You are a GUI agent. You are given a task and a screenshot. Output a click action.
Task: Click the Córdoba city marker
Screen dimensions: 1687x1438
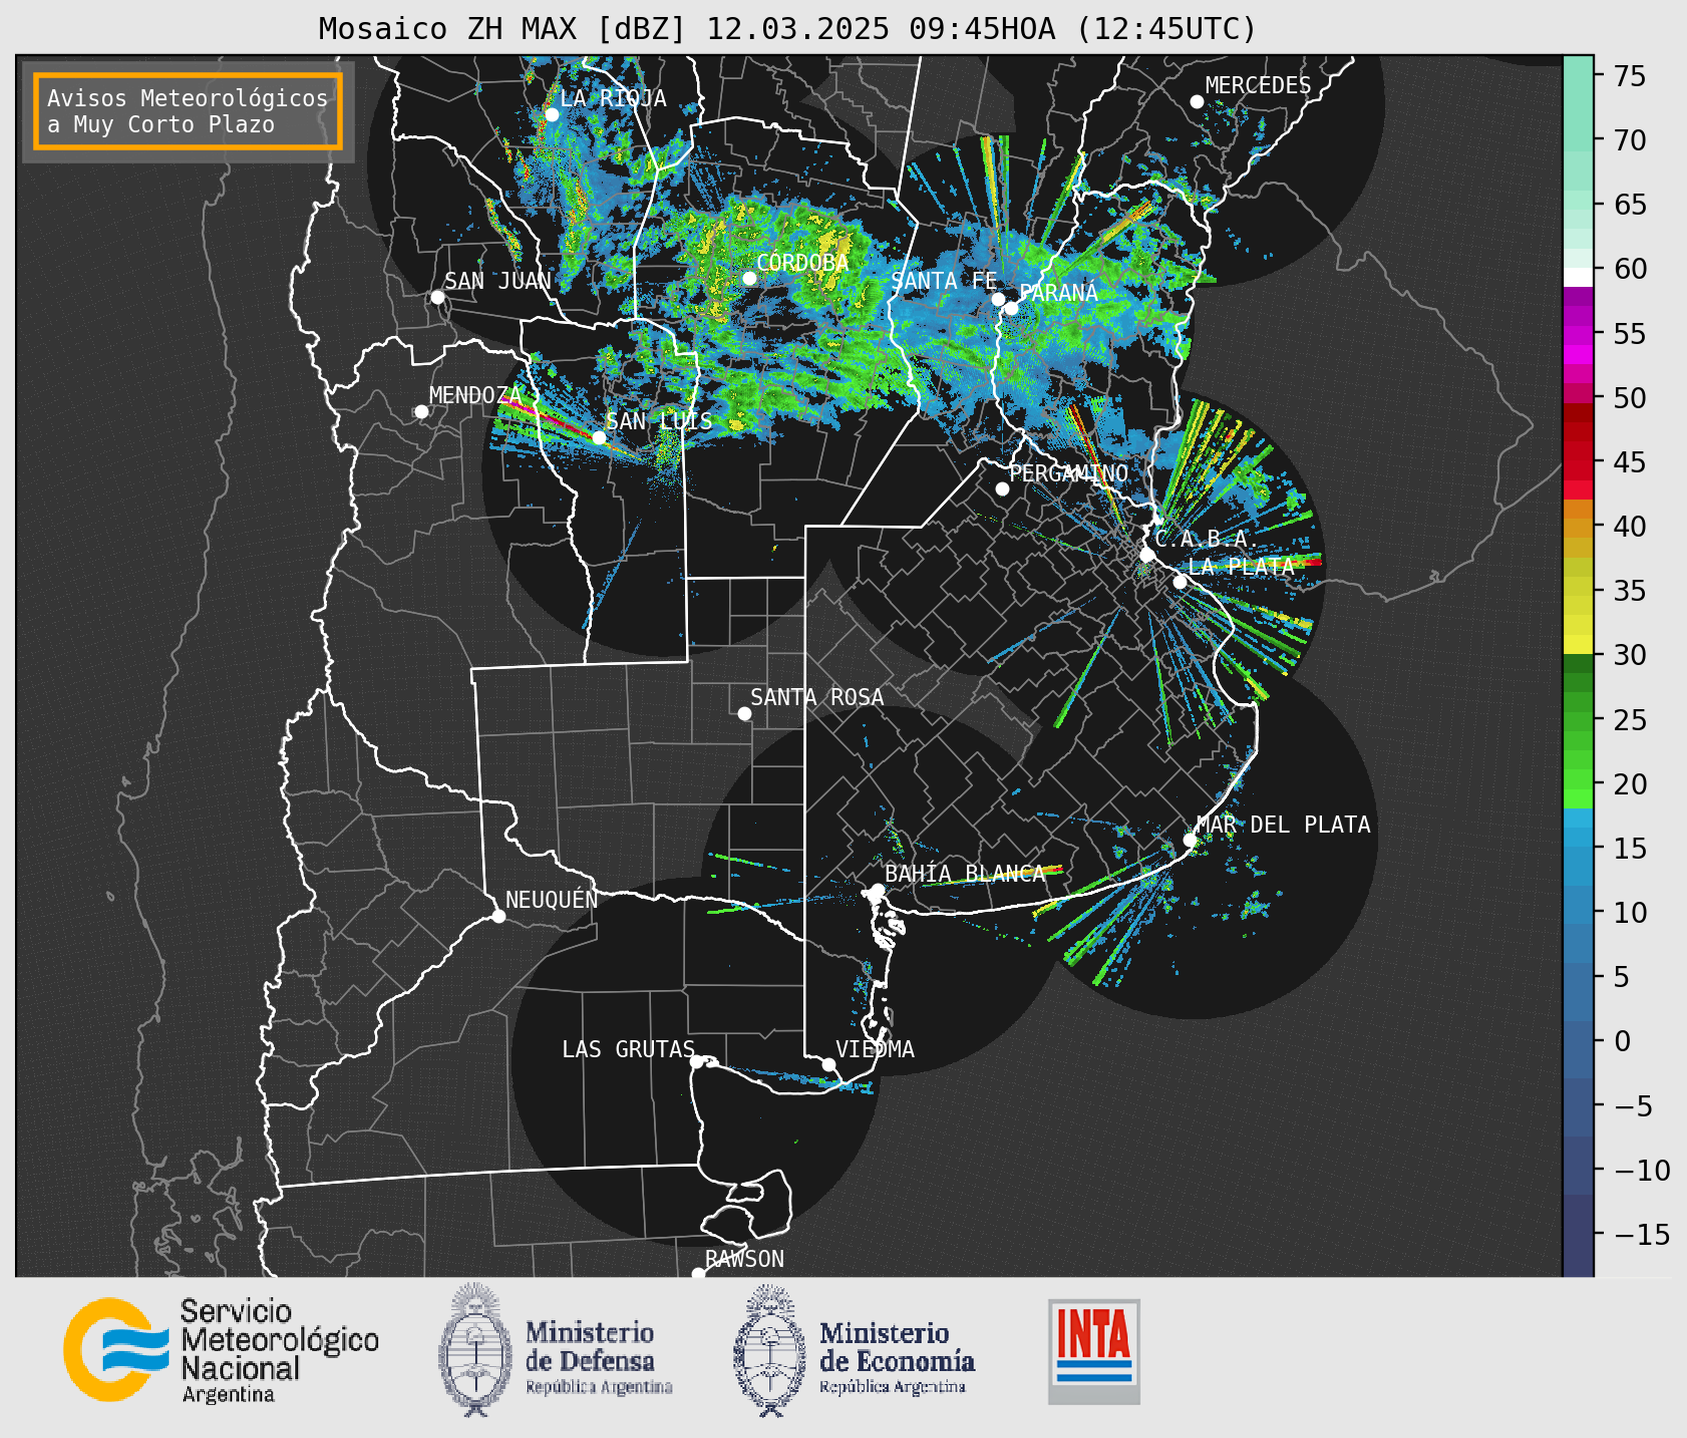[750, 278]
